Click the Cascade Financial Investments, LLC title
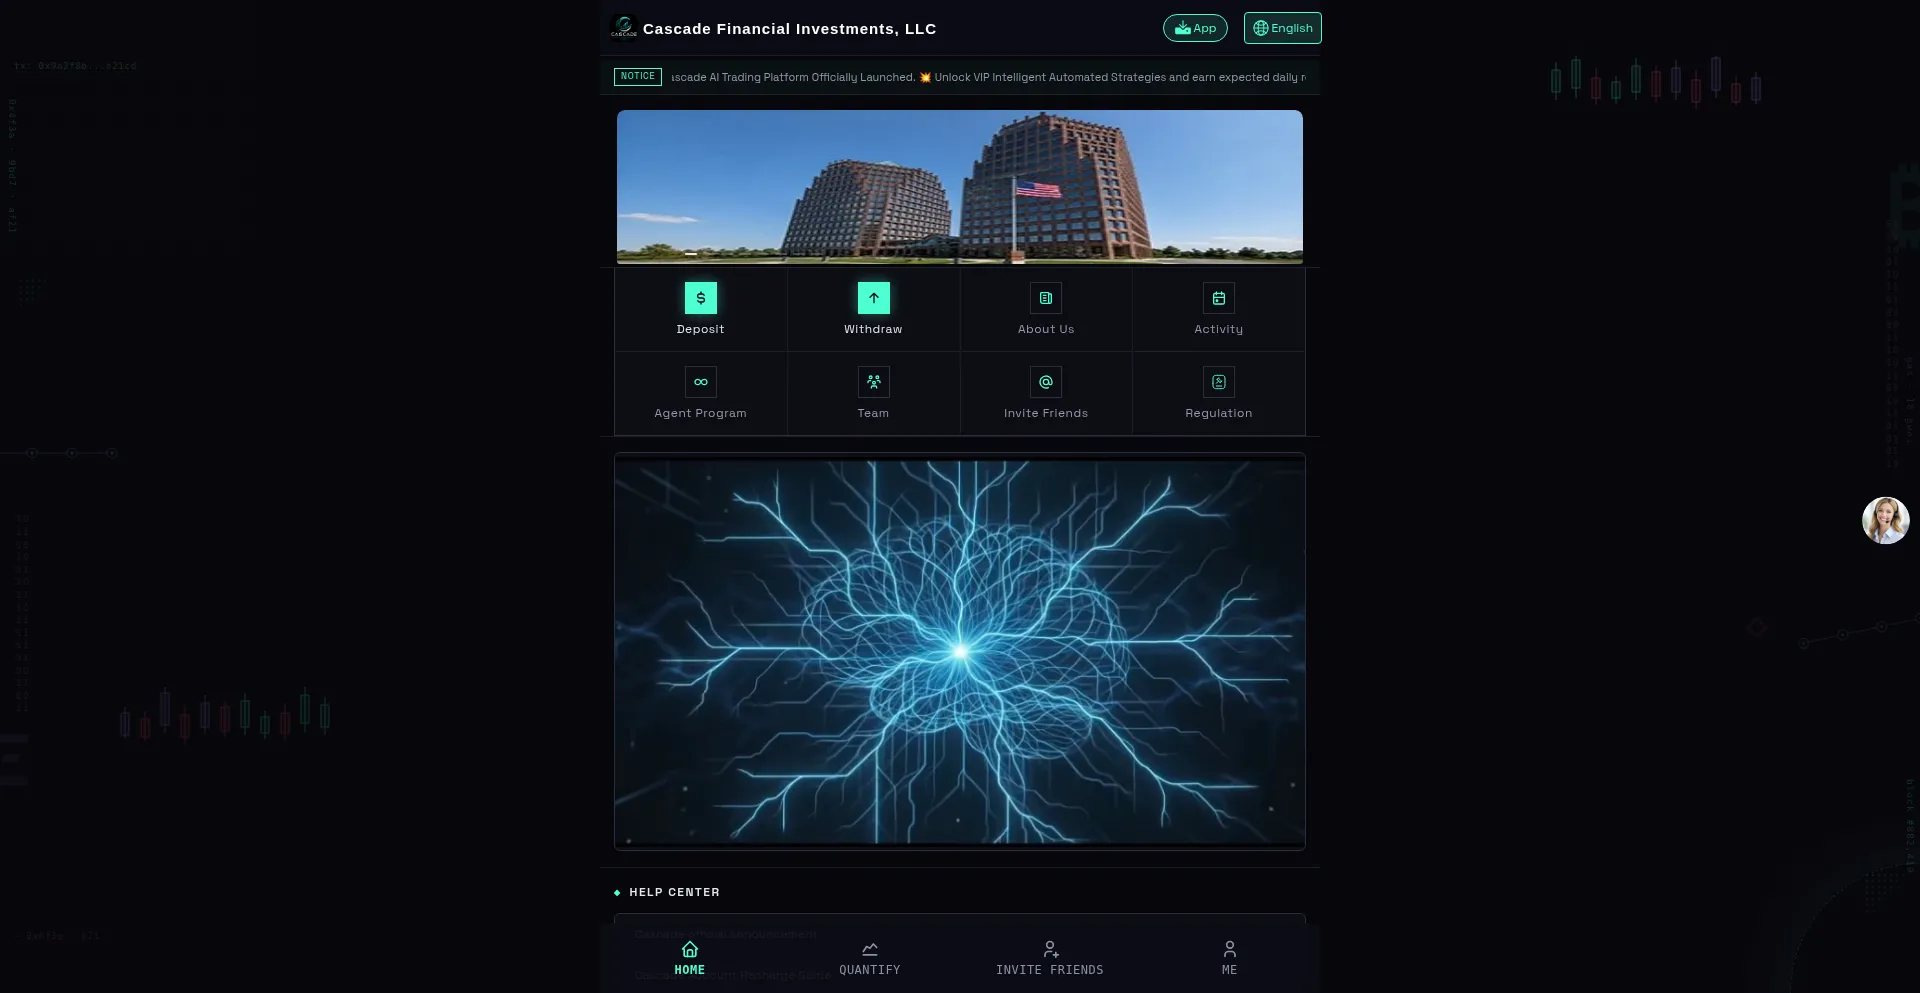 790,29
